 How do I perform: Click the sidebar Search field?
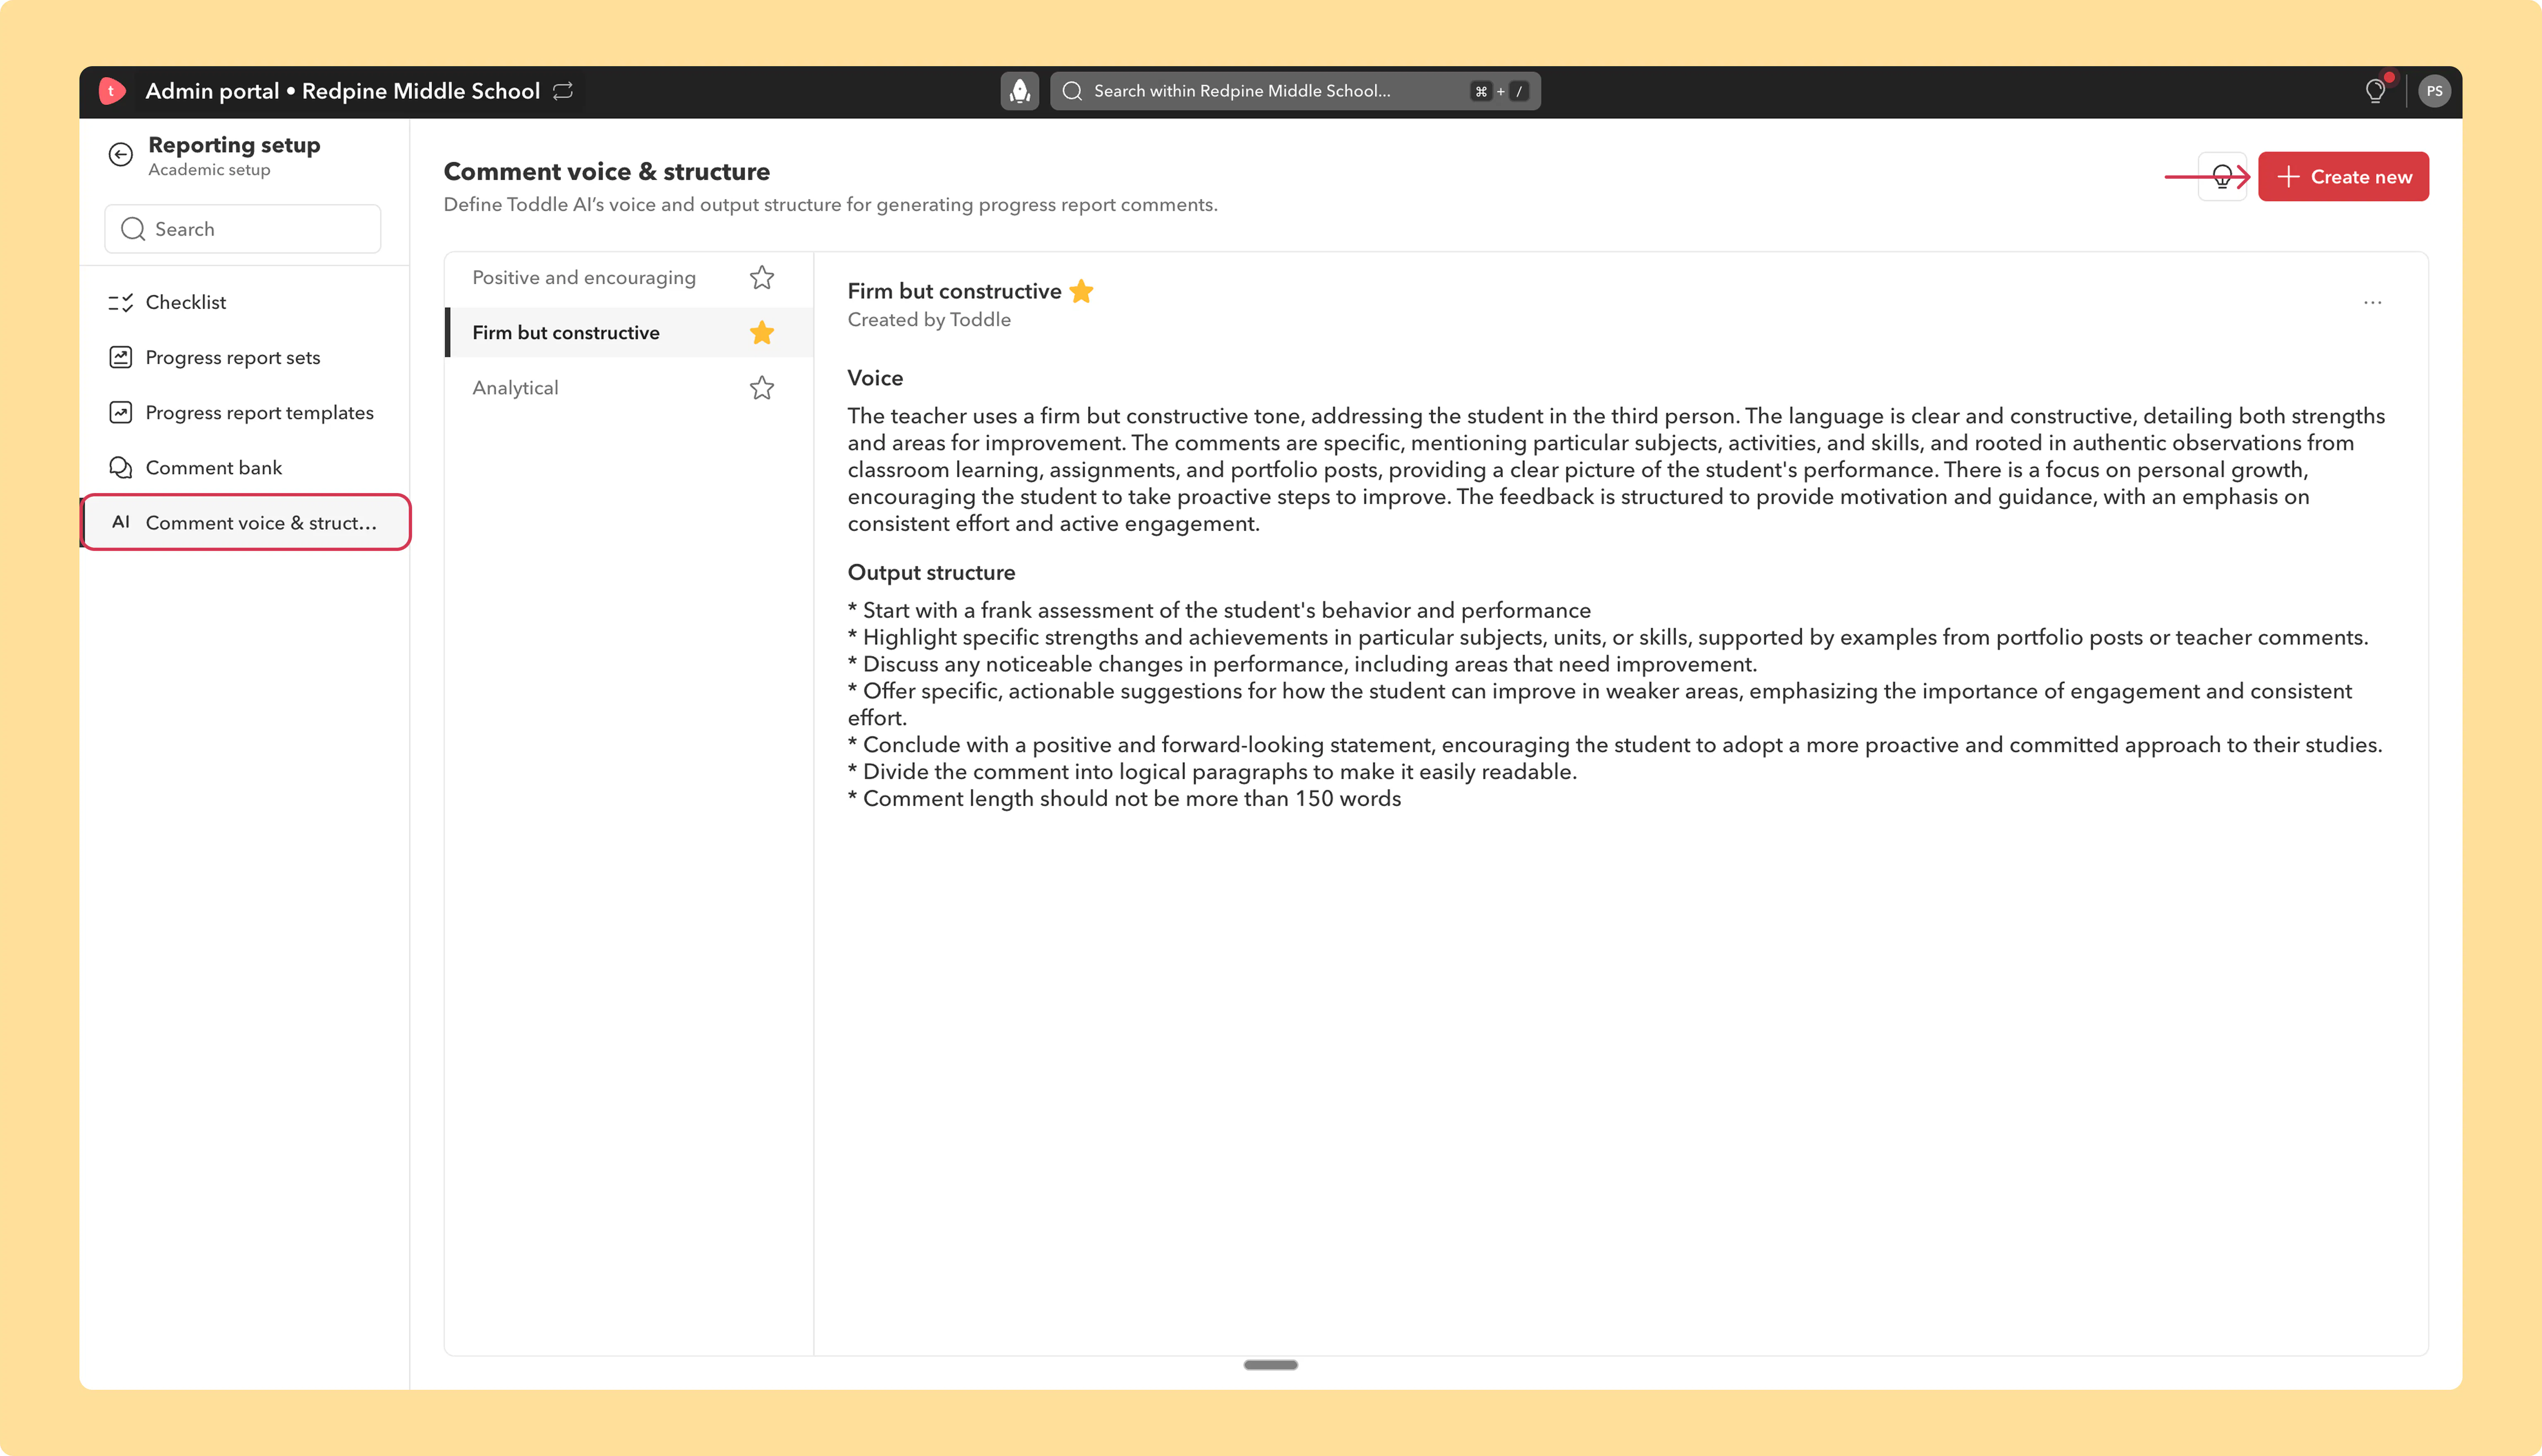[x=243, y=229]
